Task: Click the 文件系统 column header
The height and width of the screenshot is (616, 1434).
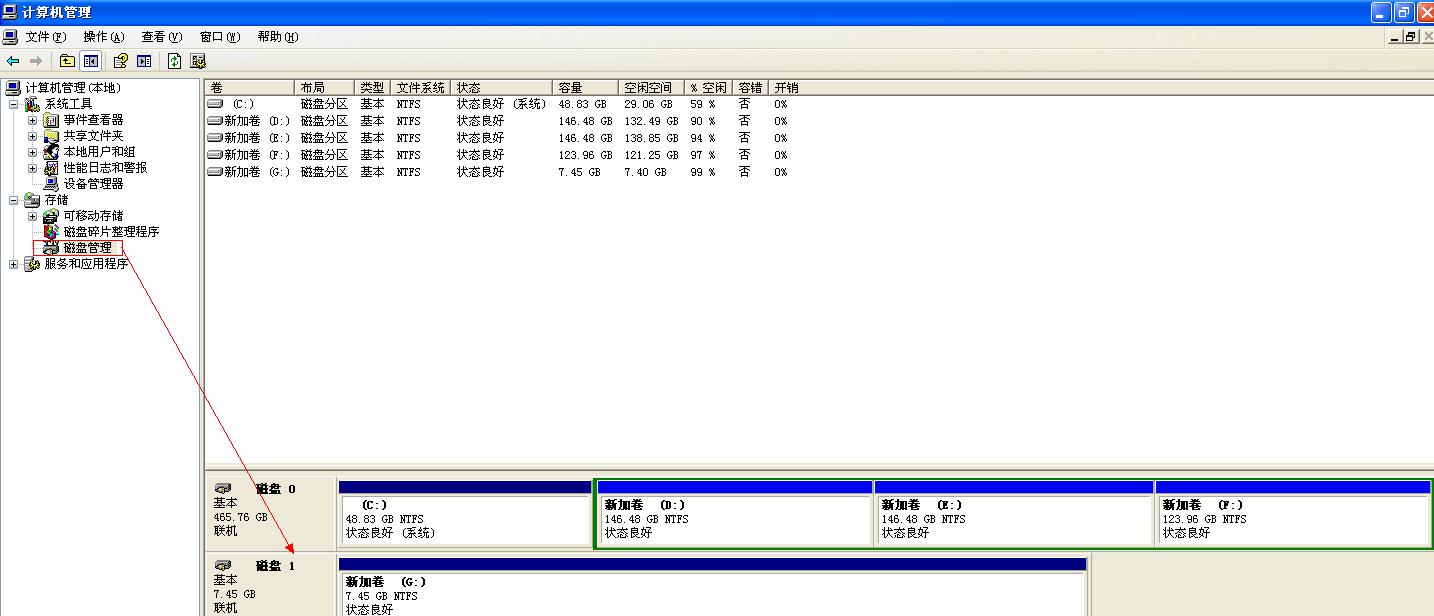Action: (x=420, y=88)
